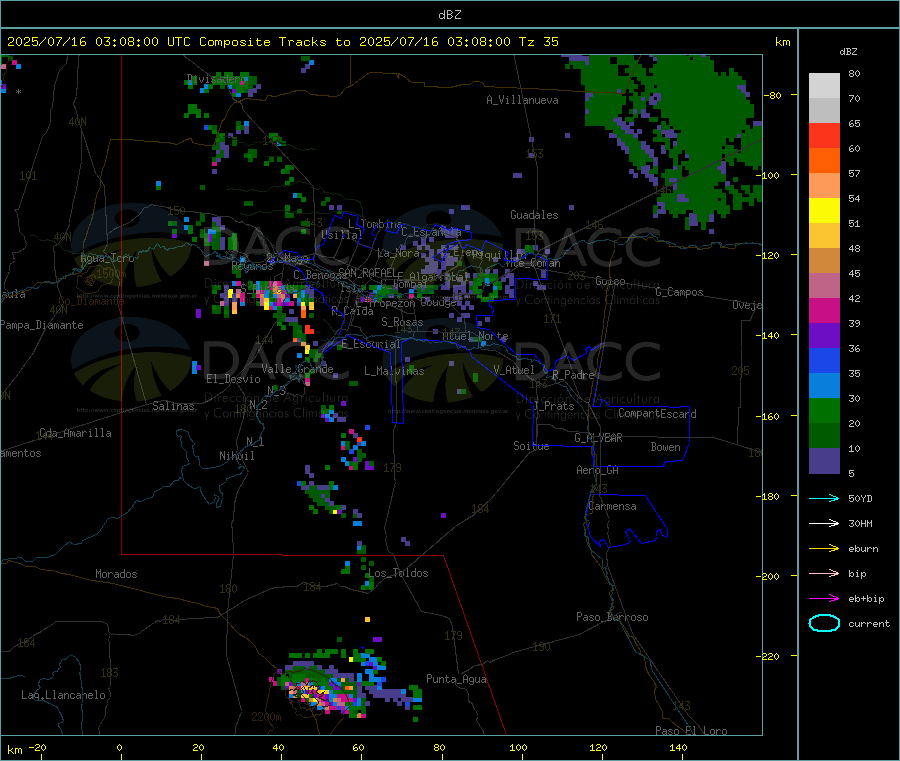Select the orange 57-60 dBZ swatch
The image size is (900, 761).
point(824,161)
